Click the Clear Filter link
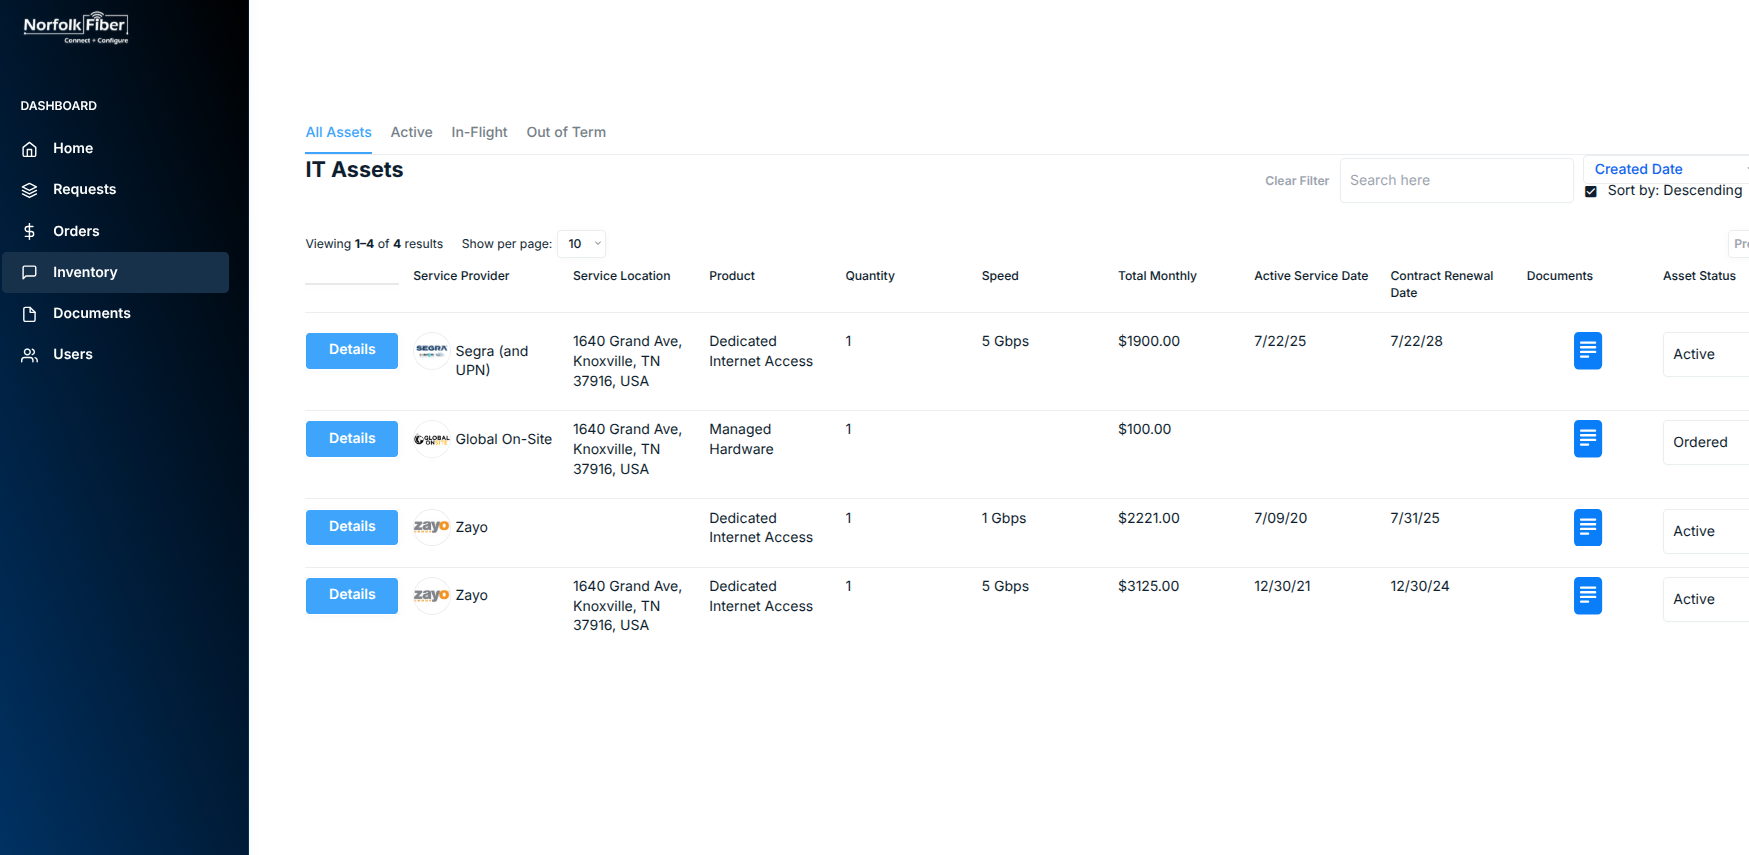The image size is (1749, 855). tap(1297, 181)
